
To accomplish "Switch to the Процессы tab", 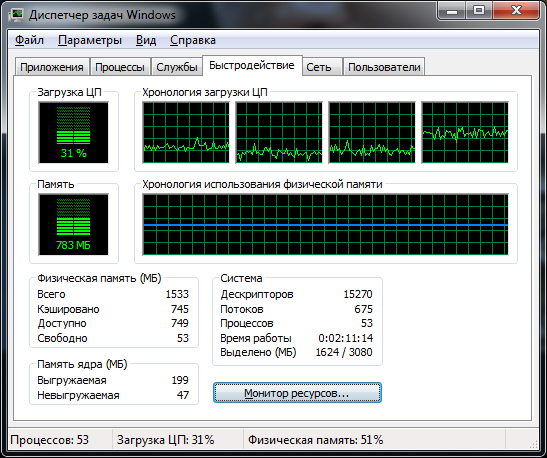I will click(120, 67).
